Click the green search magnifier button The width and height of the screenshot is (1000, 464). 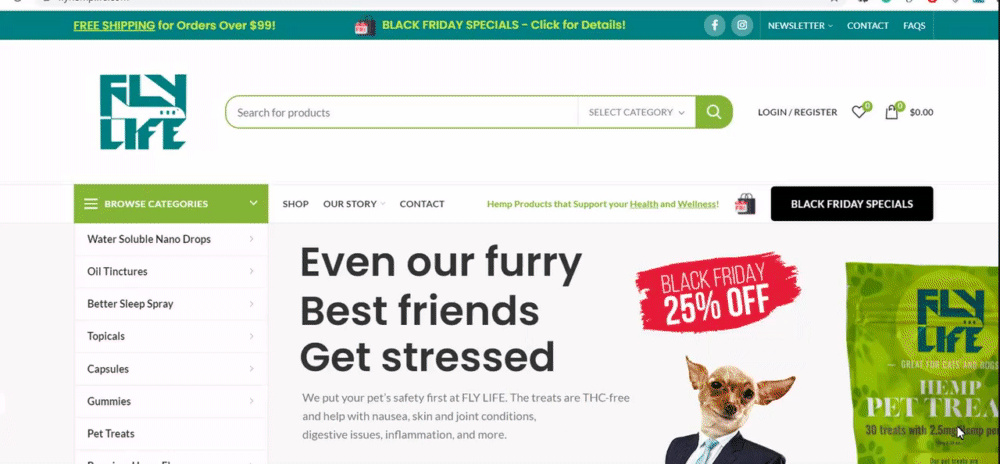click(714, 112)
